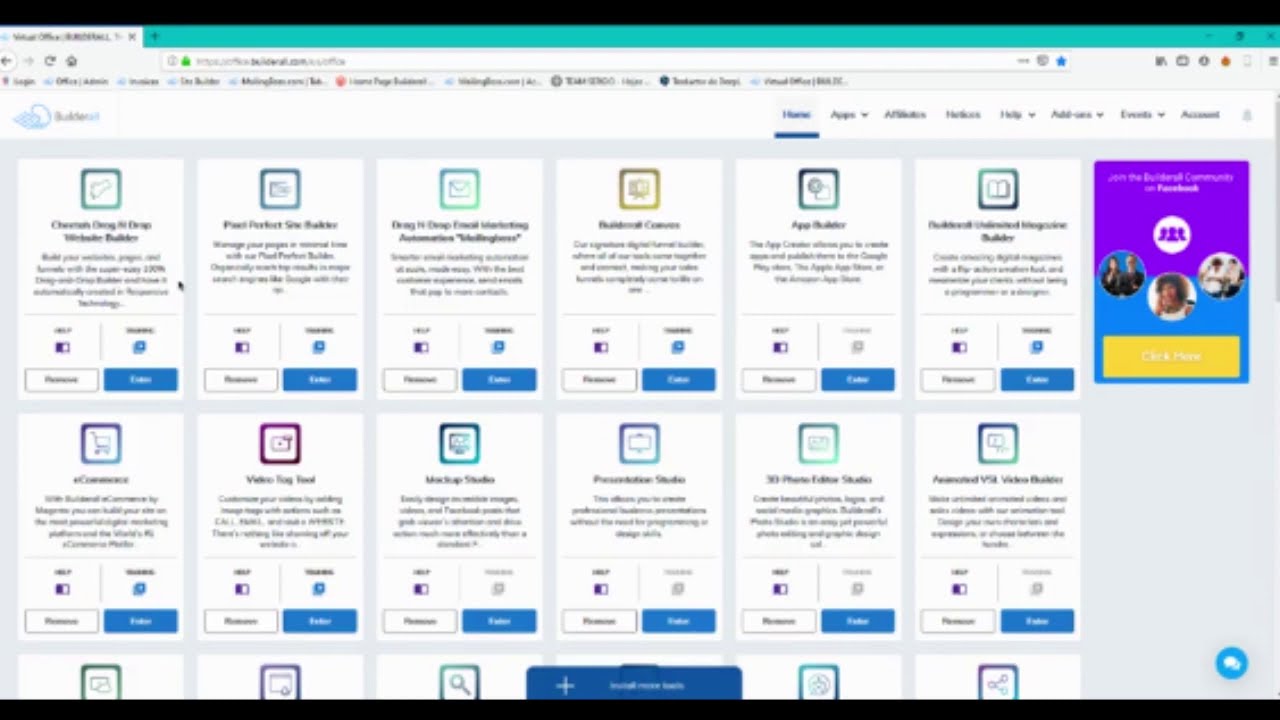Open Training for Video Tag Tool
The height and width of the screenshot is (720, 1280).
319,589
